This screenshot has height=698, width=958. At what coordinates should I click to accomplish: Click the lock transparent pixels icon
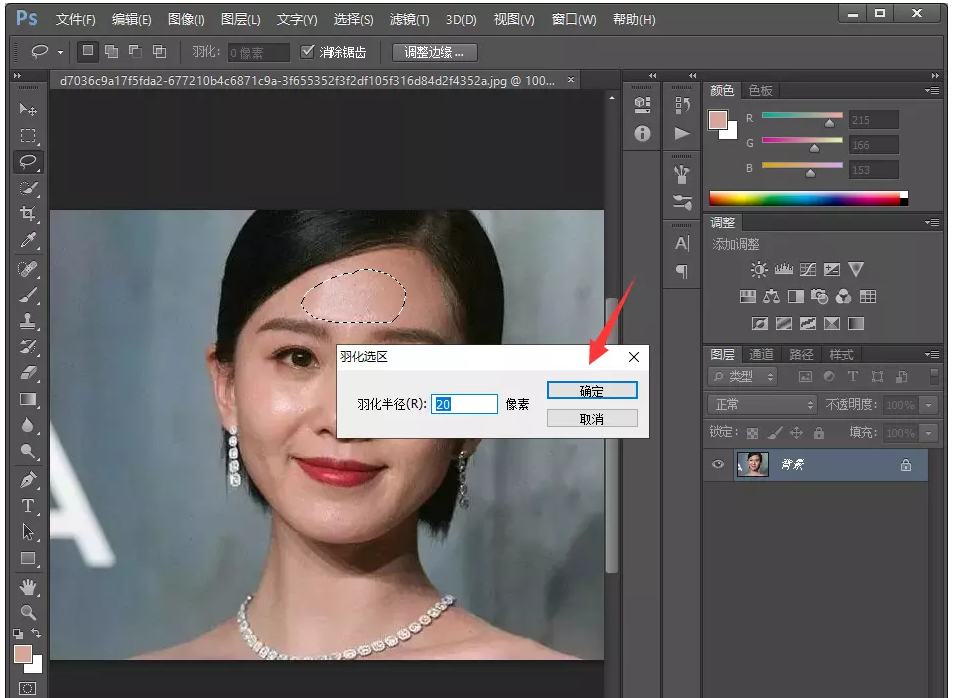pos(753,433)
